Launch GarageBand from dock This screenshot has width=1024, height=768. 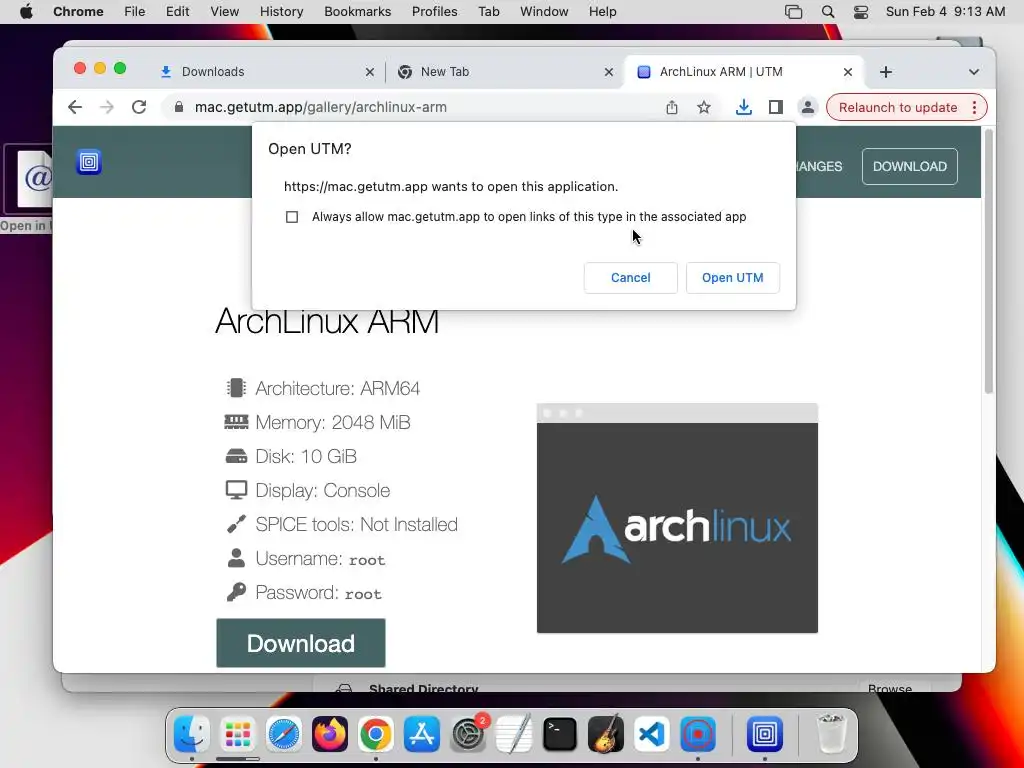[x=606, y=734]
